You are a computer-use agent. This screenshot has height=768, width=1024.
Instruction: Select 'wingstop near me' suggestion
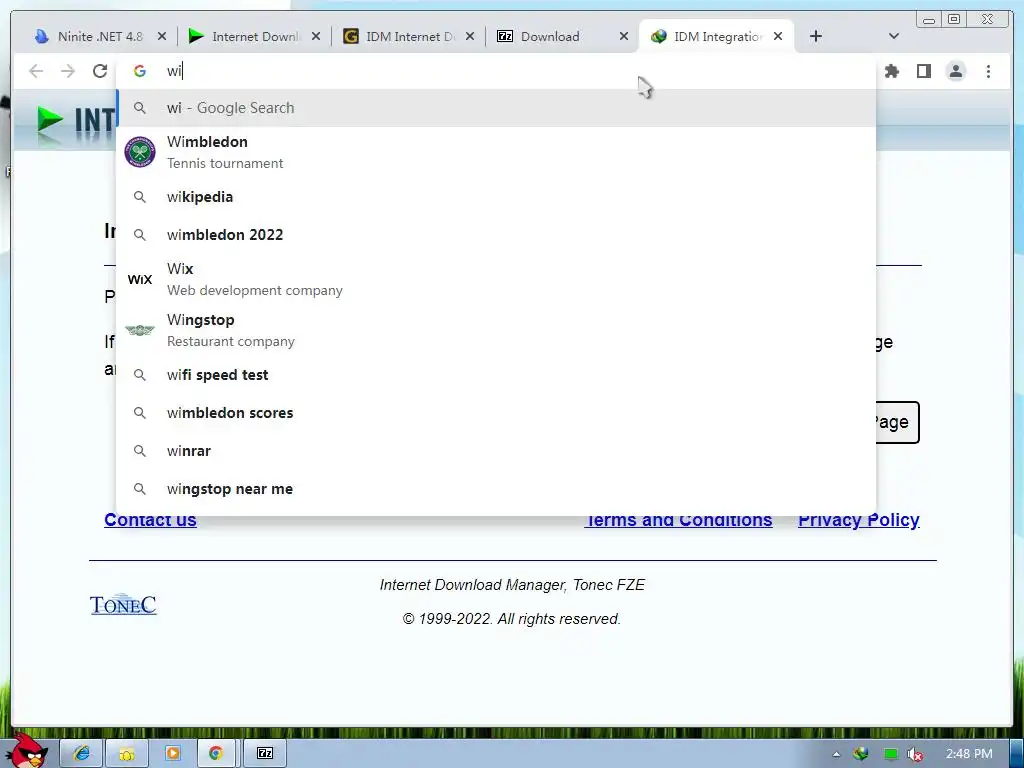tap(496, 488)
